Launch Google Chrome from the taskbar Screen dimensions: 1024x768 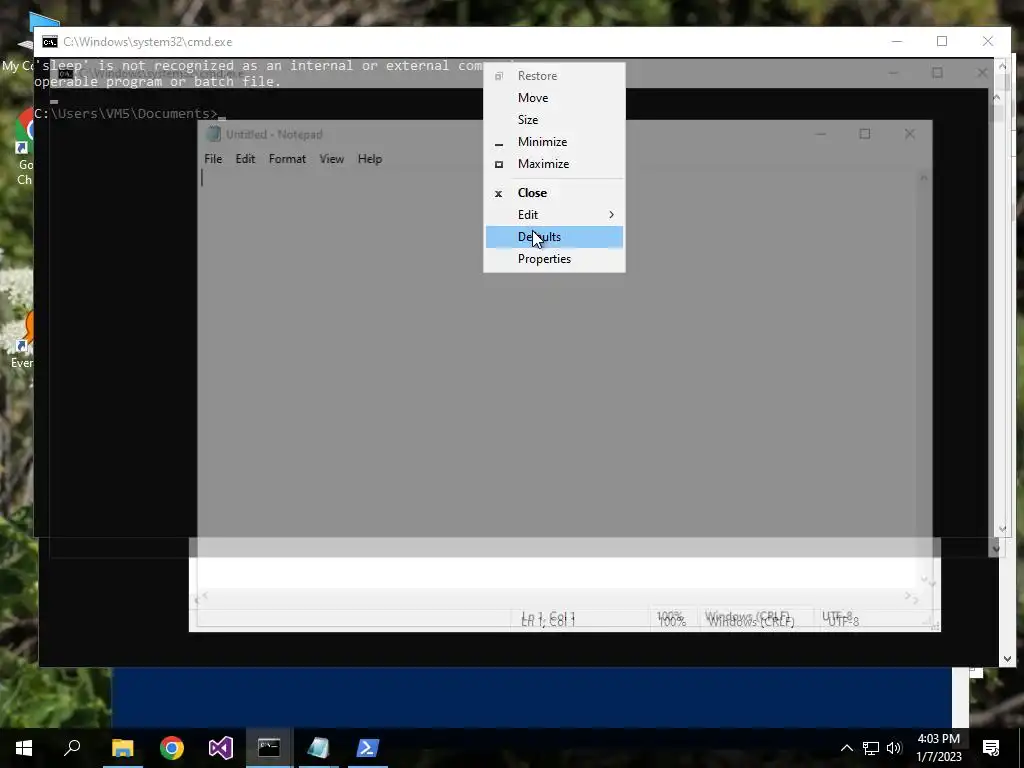point(172,748)
